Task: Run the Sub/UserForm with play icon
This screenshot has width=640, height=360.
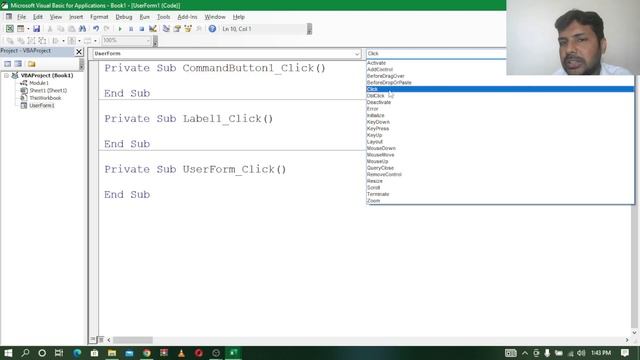Action: (x=120, y=29)
